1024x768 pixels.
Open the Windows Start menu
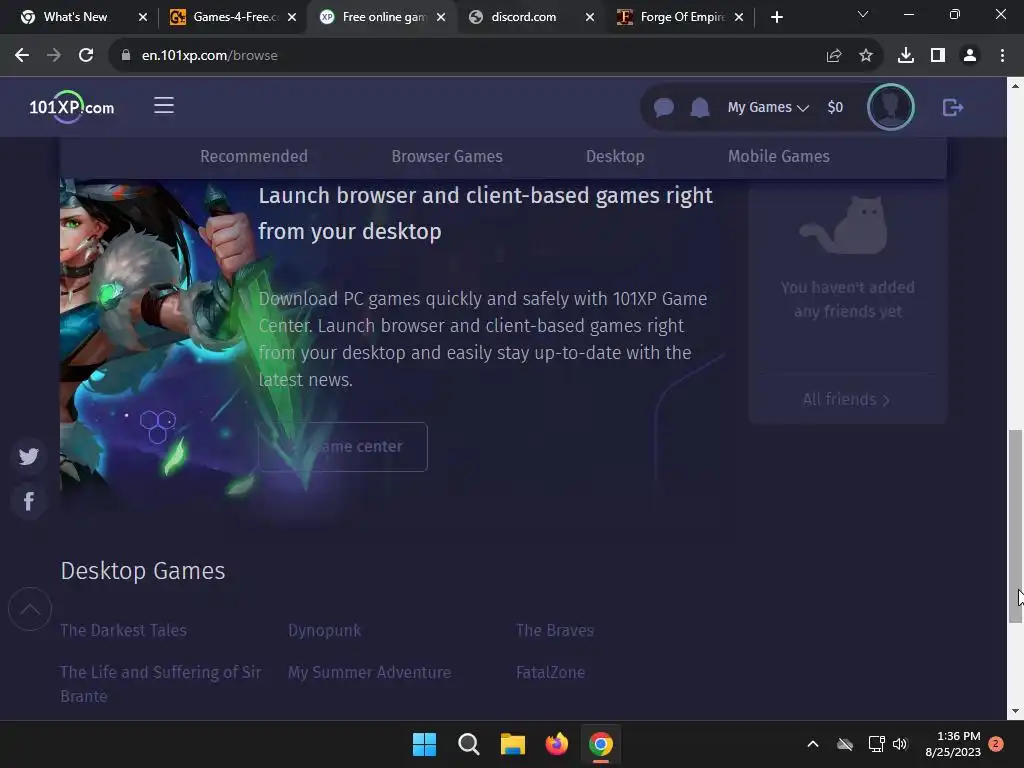[424, 744]
